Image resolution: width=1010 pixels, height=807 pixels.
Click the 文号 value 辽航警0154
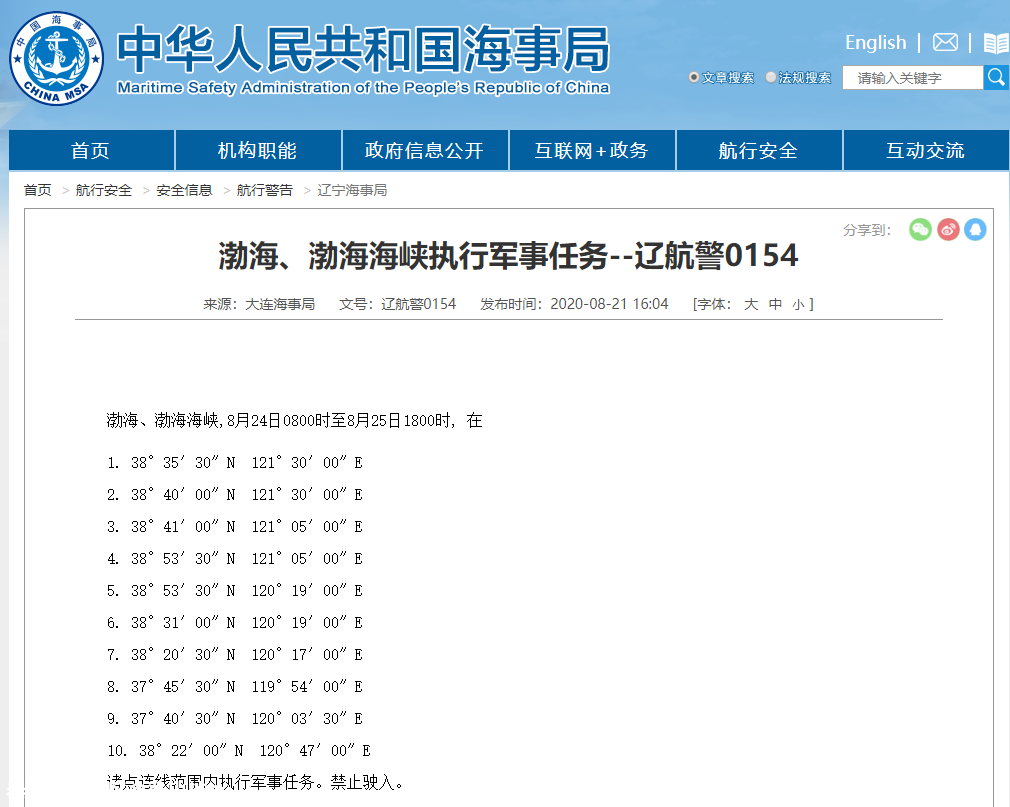click(x=418, y=304)
